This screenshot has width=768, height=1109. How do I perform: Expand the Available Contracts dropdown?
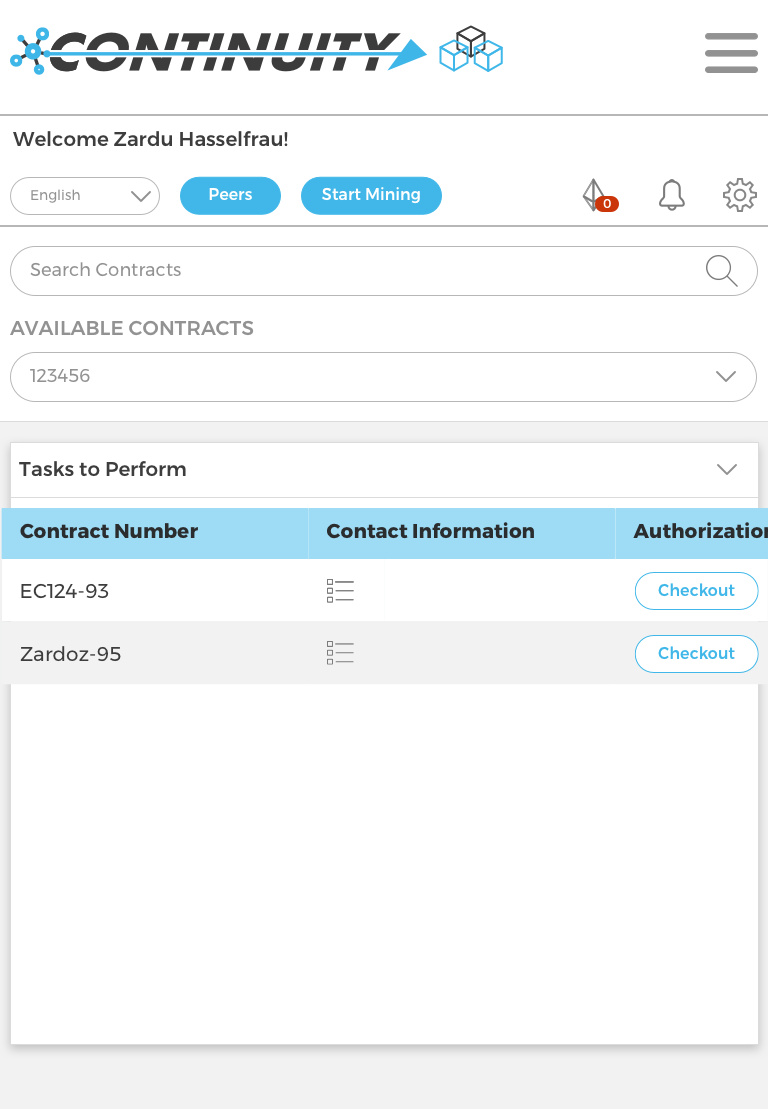pos(383,377)
